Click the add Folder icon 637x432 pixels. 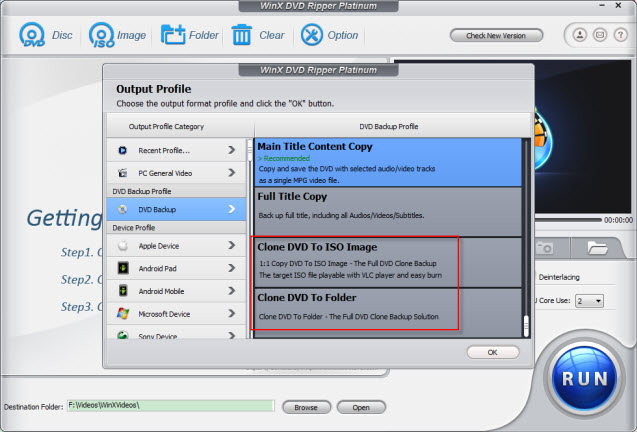point(173,35)
